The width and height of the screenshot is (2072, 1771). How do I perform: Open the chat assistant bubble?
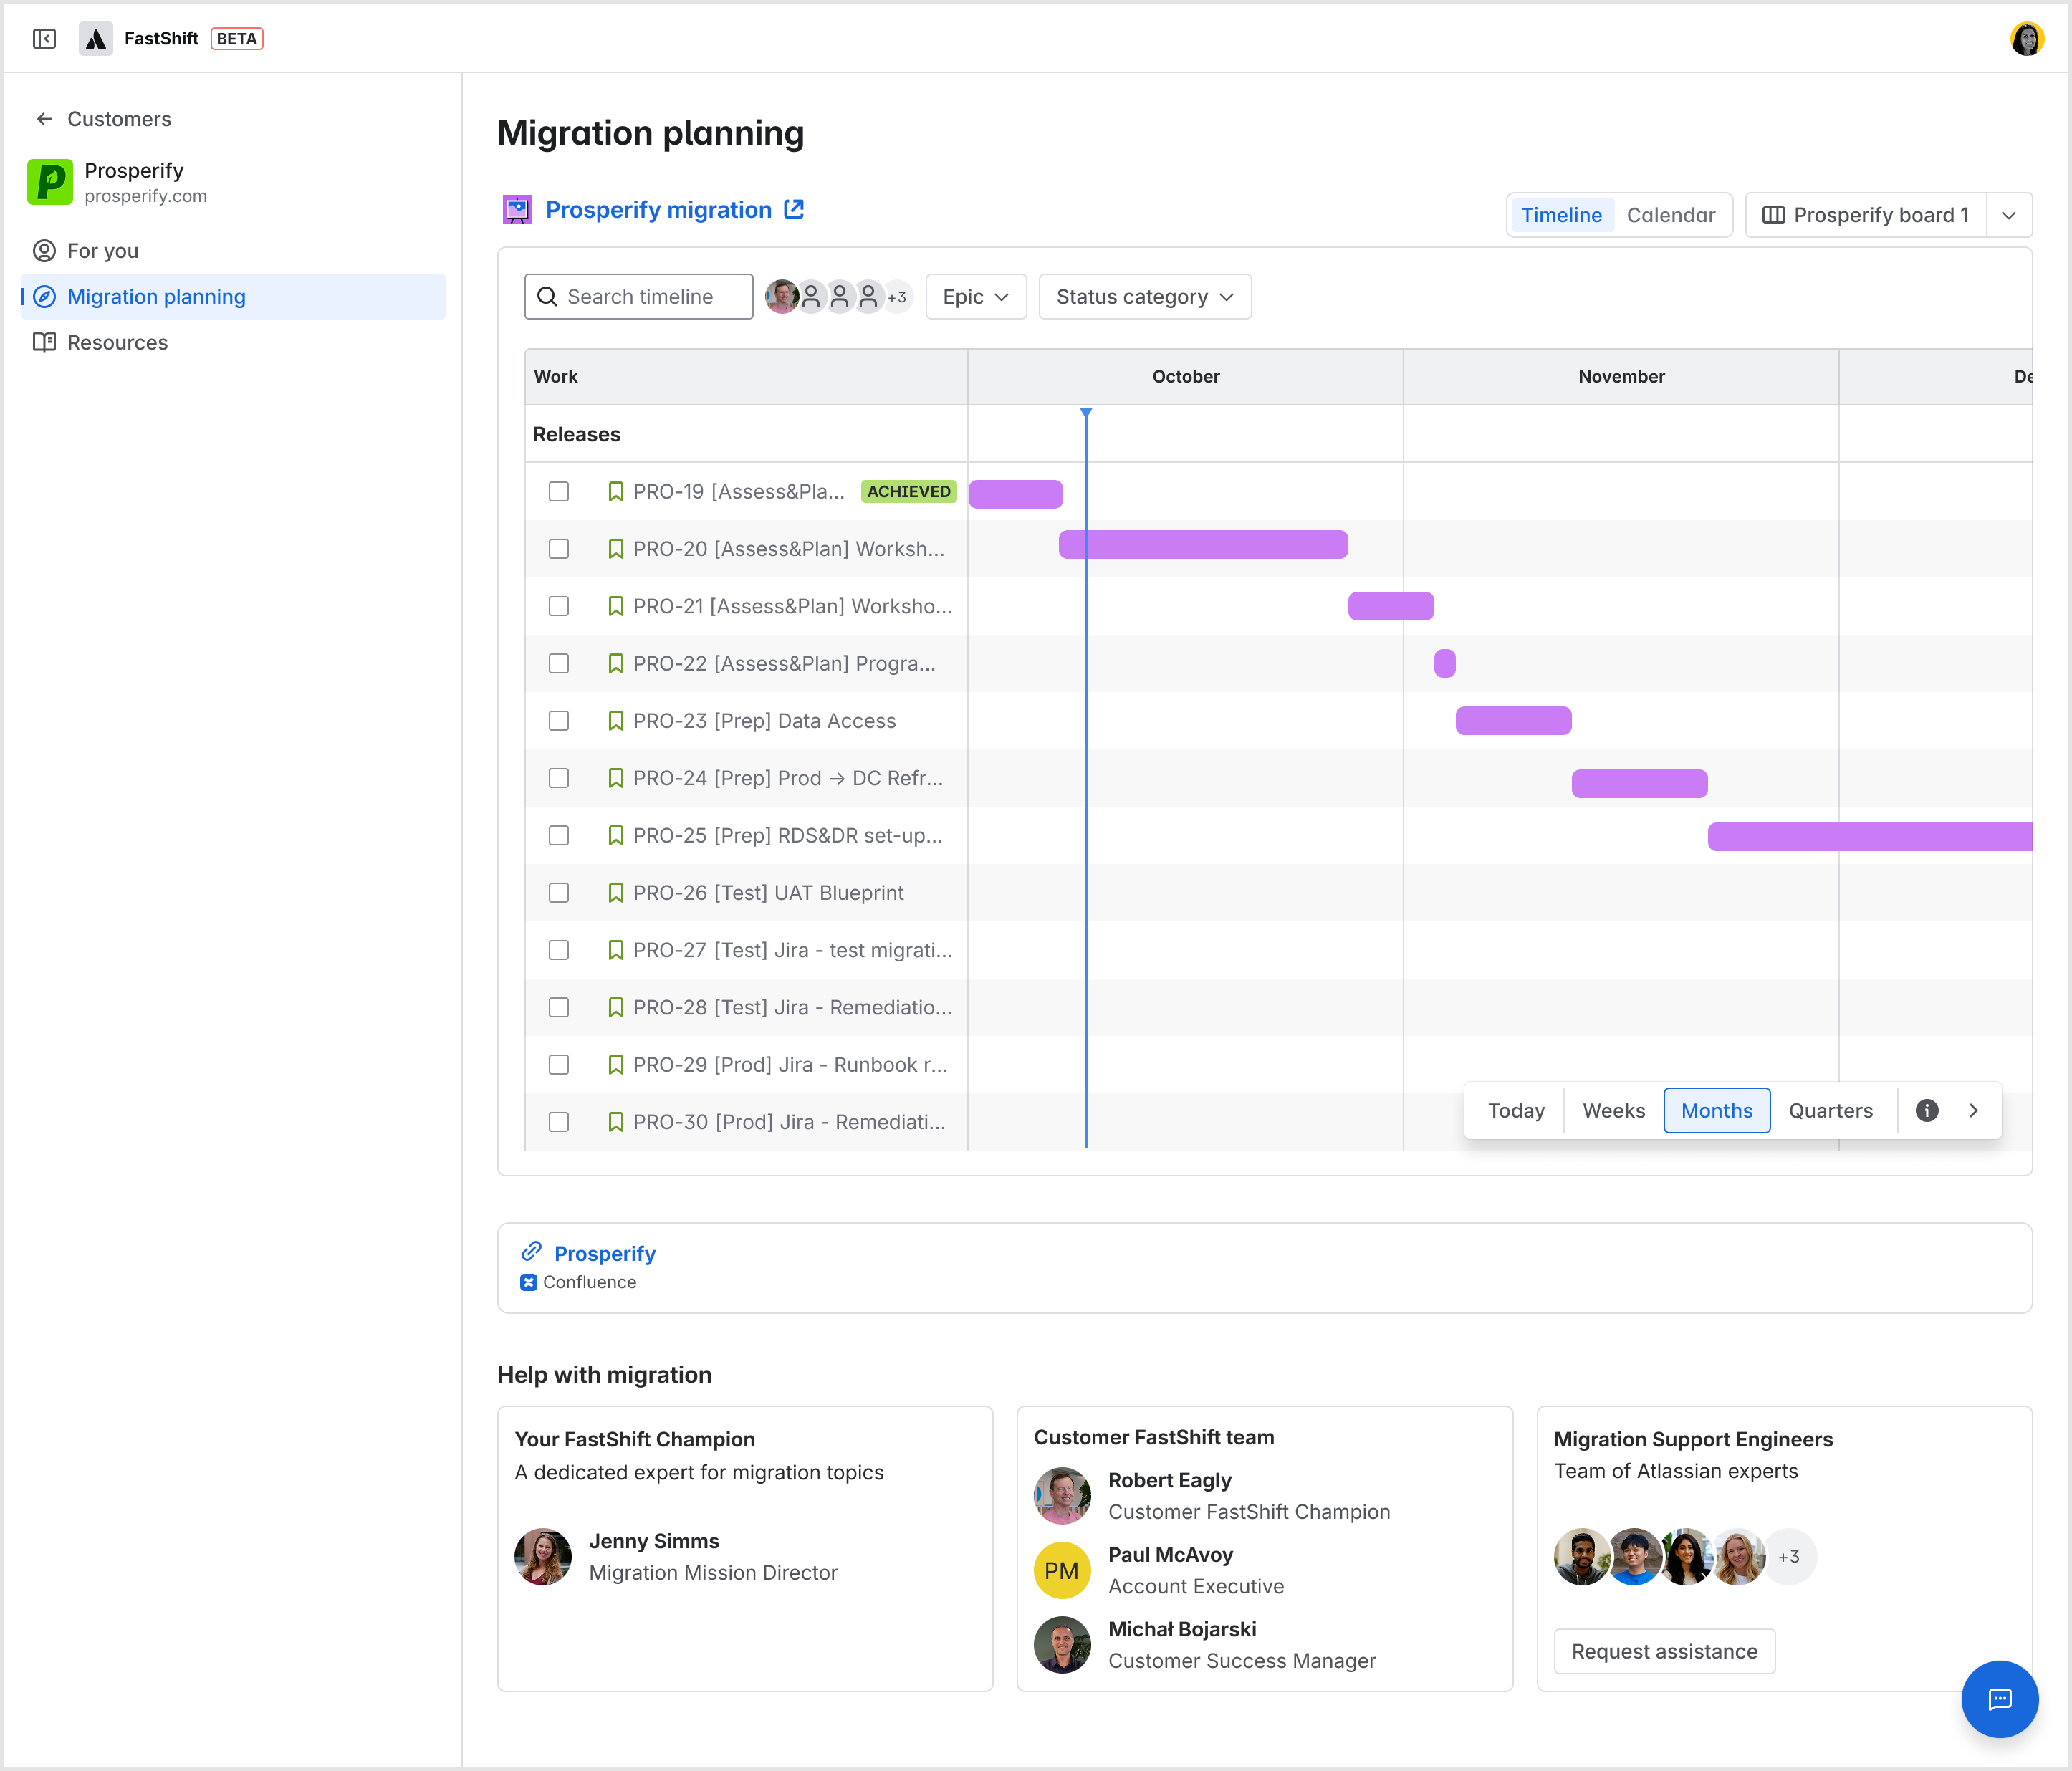pyautogui.click(x=1999, y=1699)
